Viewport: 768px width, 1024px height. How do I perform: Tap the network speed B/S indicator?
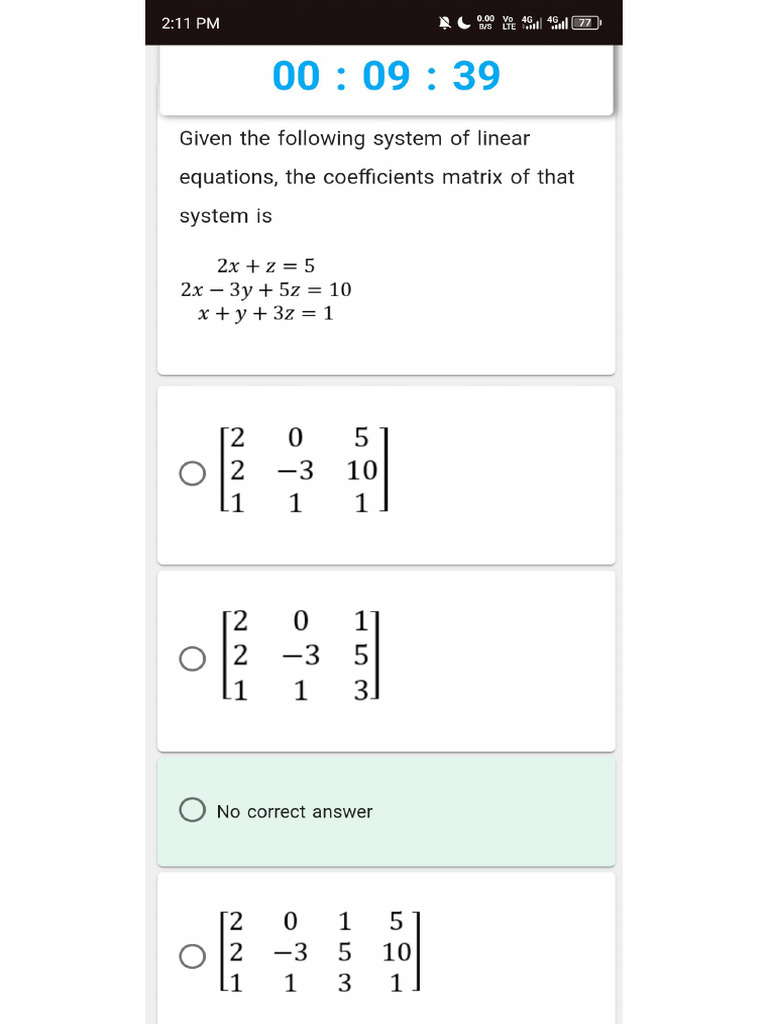(x=486, y=23)
